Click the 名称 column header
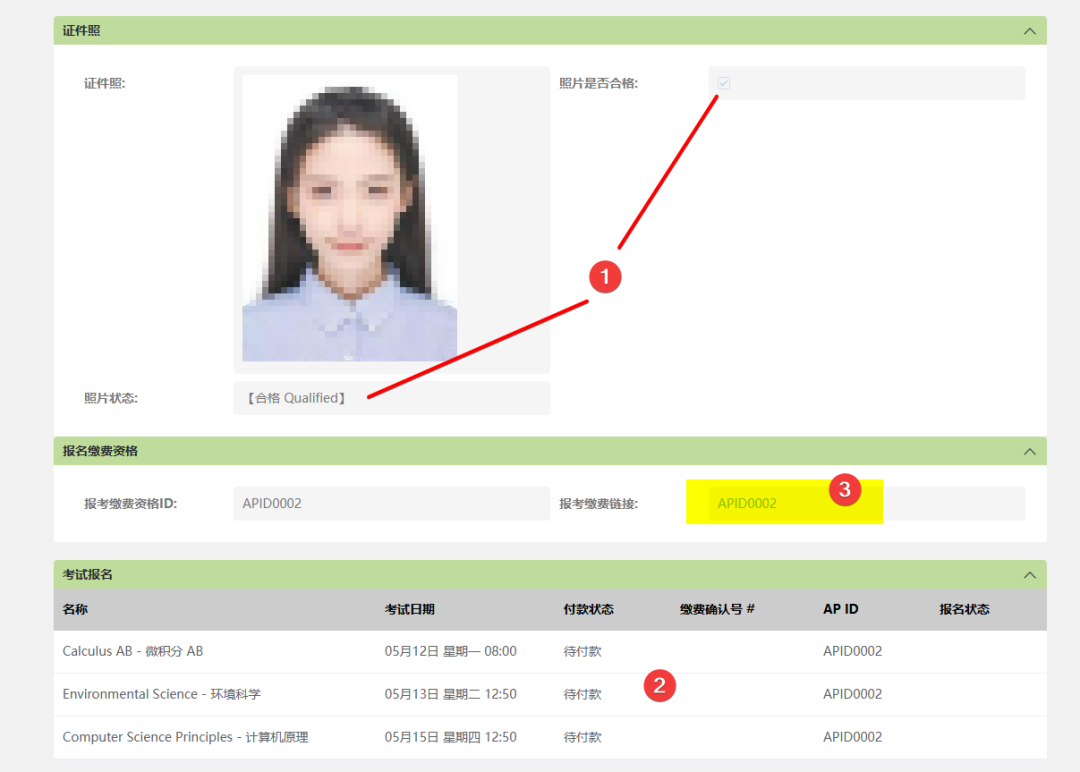This screenshot has height=772, width=1080. click(75, 609)
